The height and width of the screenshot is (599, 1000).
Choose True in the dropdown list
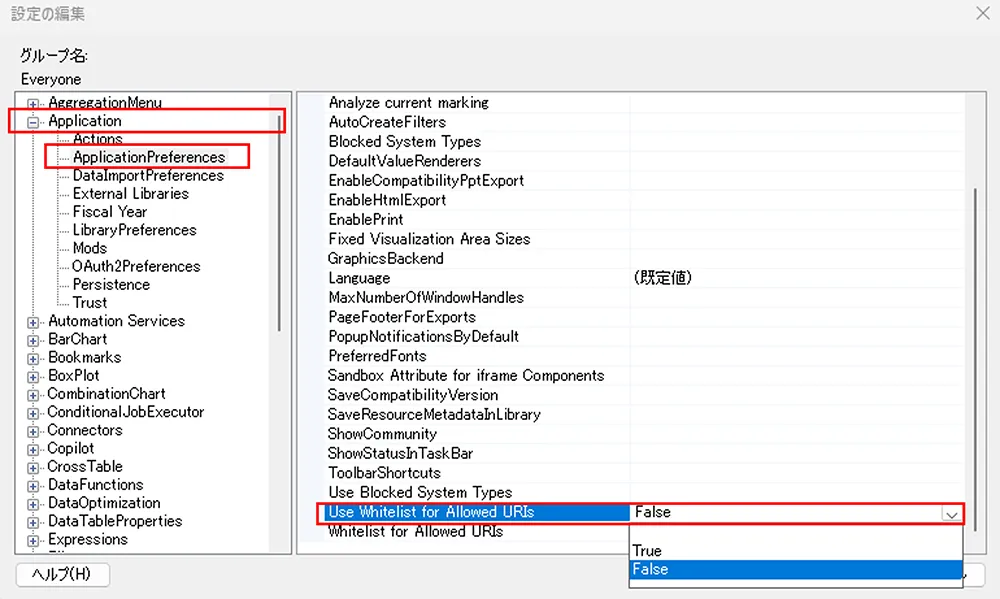tap(647, 551)
